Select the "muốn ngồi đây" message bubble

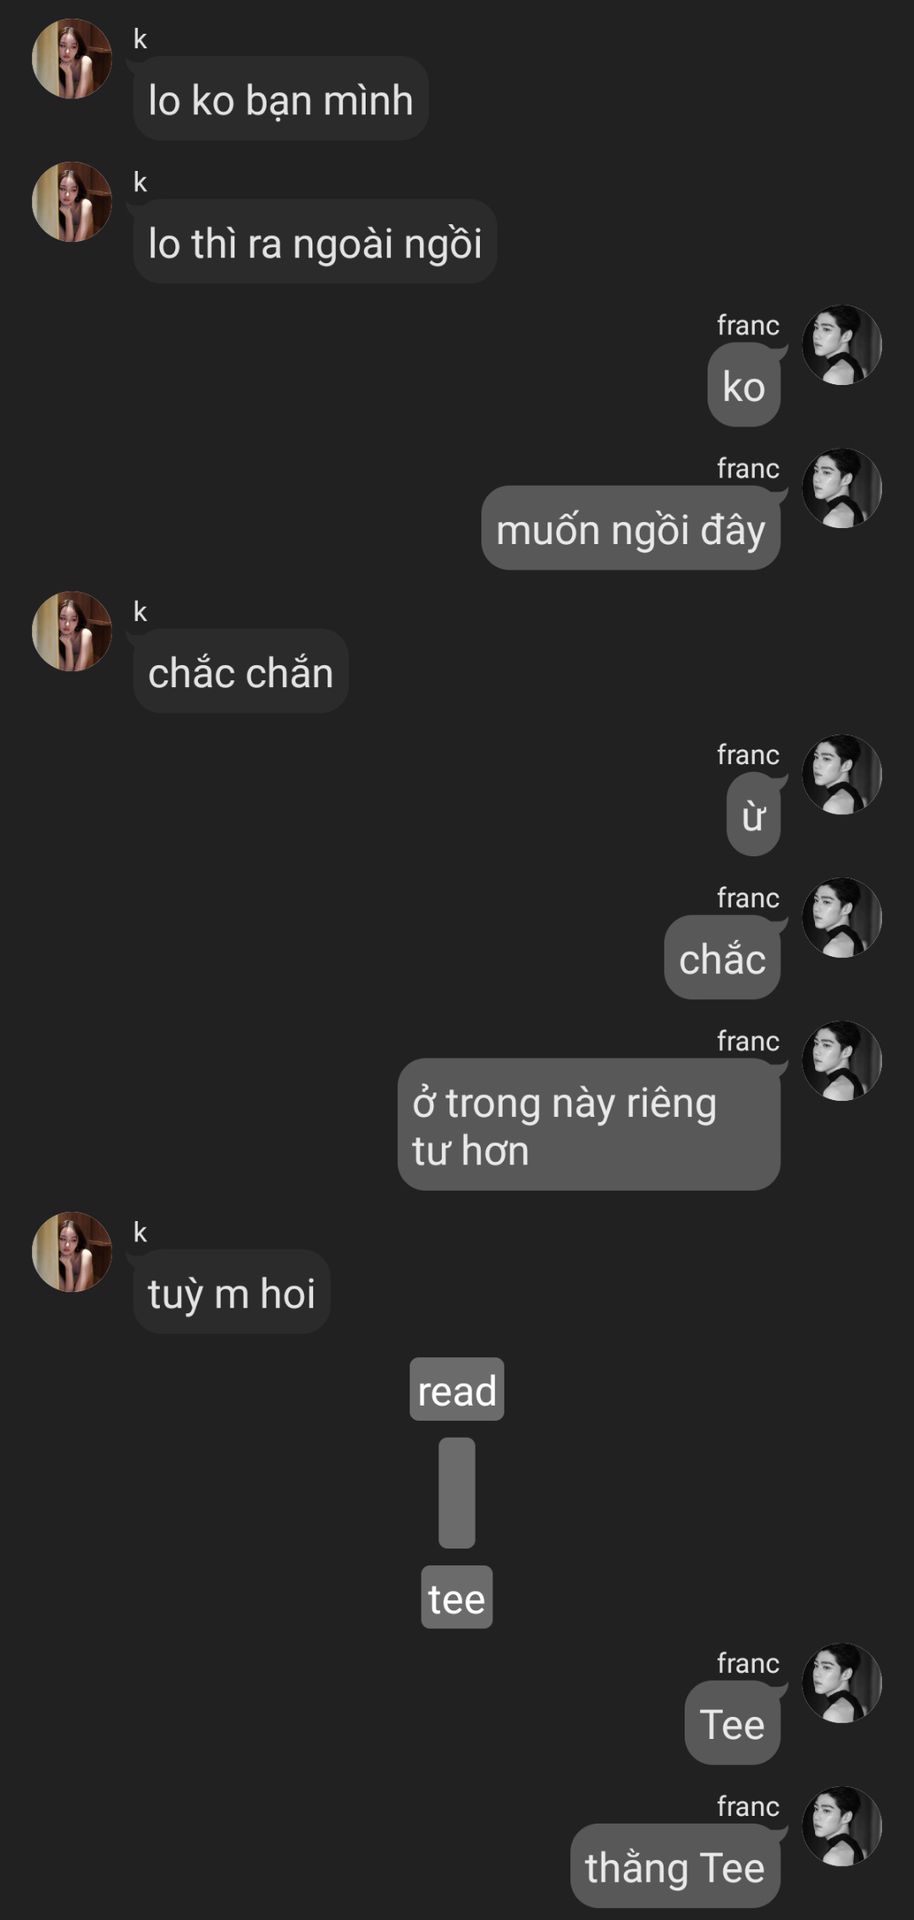tap(631, 528)
